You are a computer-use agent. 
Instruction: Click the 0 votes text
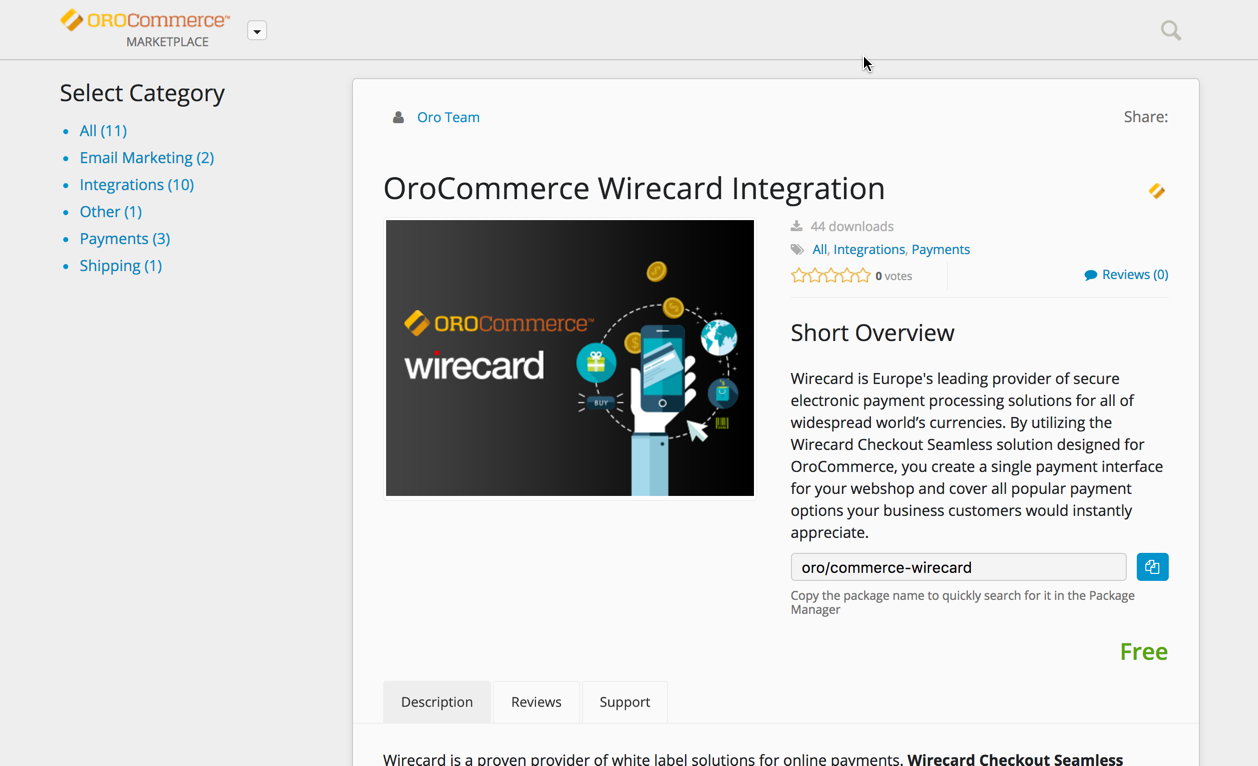(894, 276)
